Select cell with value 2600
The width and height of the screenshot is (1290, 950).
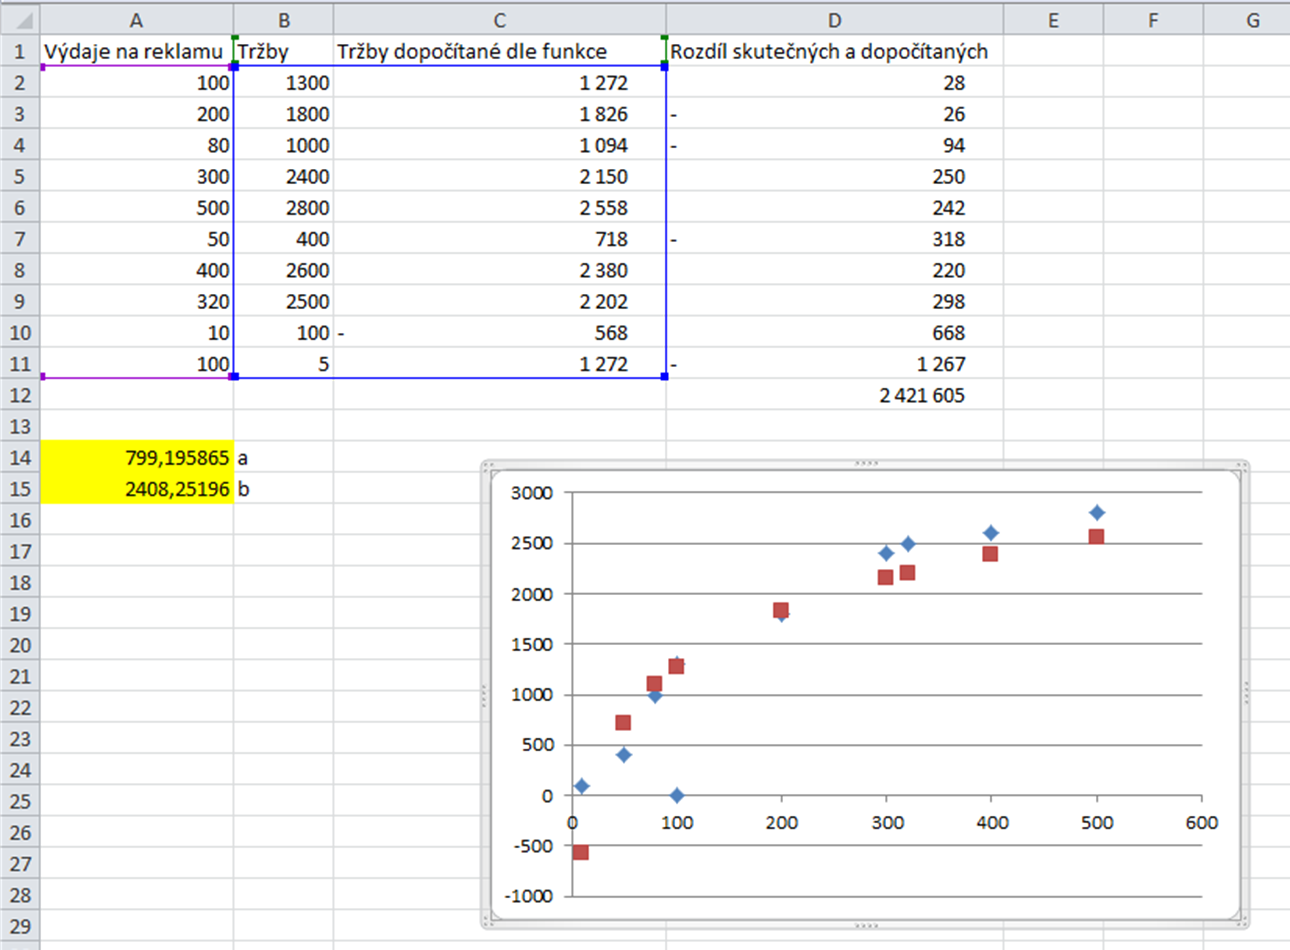tap(284, 270)
